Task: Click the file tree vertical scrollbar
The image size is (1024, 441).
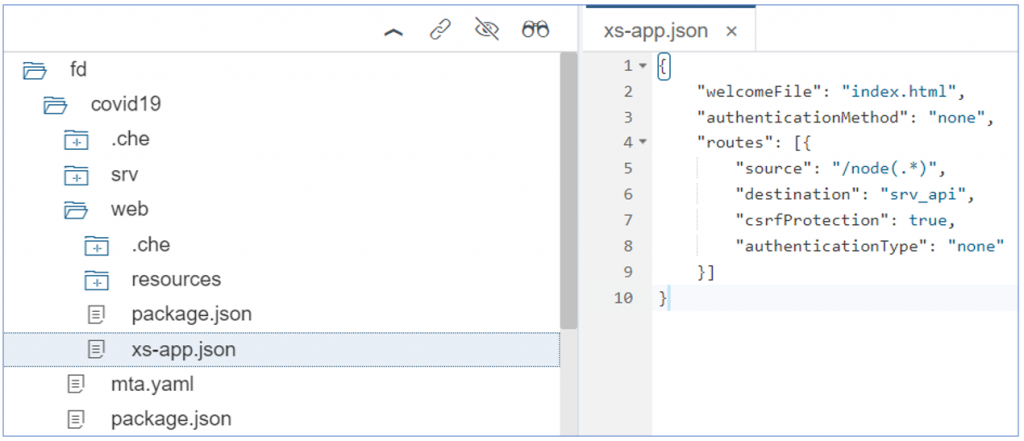Action: (568, 190)
